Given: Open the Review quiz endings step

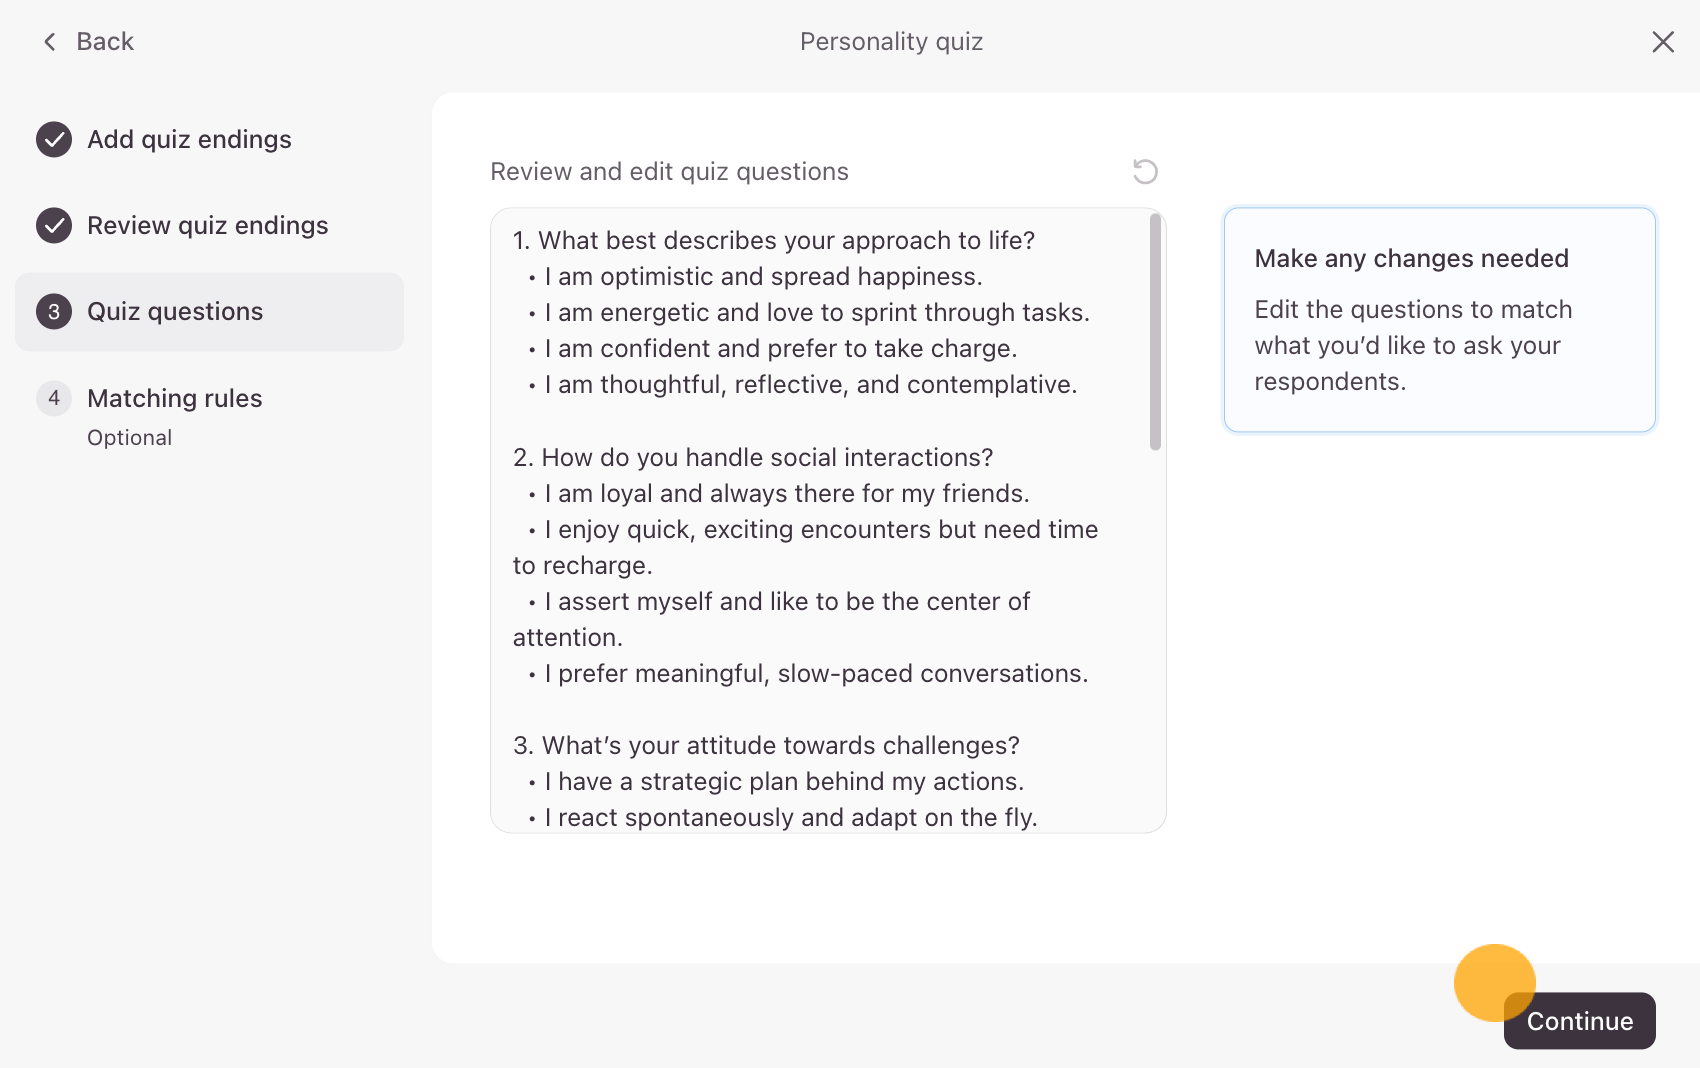Looking at the screenshot, I should click(x=207, y=226).
